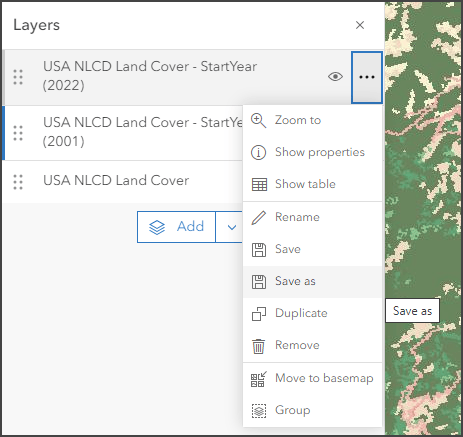Click the pencil Rename icon

pos(259,218)
